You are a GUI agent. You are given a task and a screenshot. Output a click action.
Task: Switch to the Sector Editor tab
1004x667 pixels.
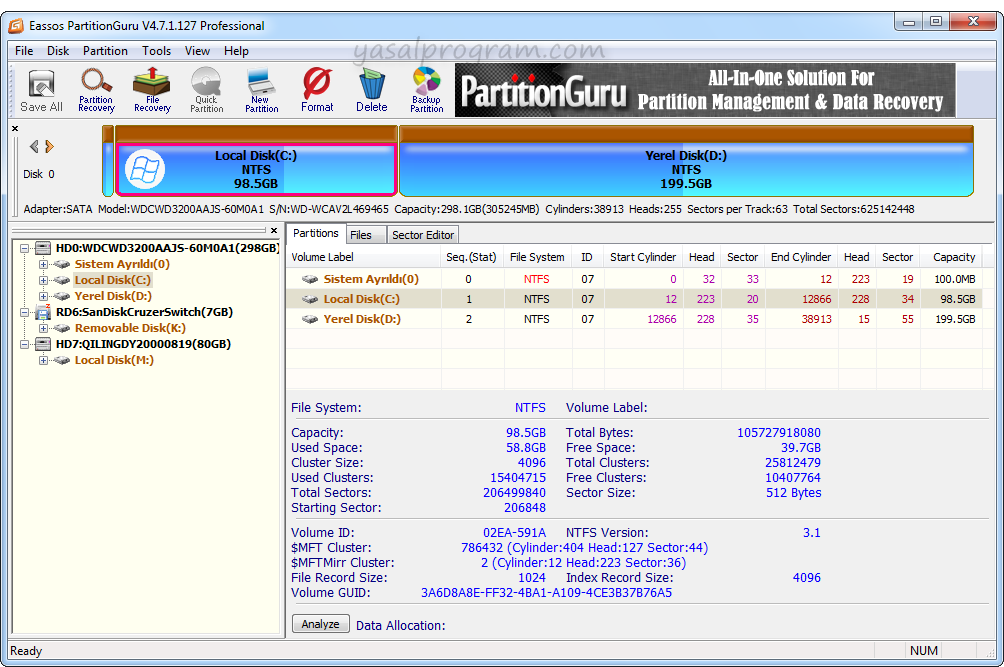tap(423, 235)
